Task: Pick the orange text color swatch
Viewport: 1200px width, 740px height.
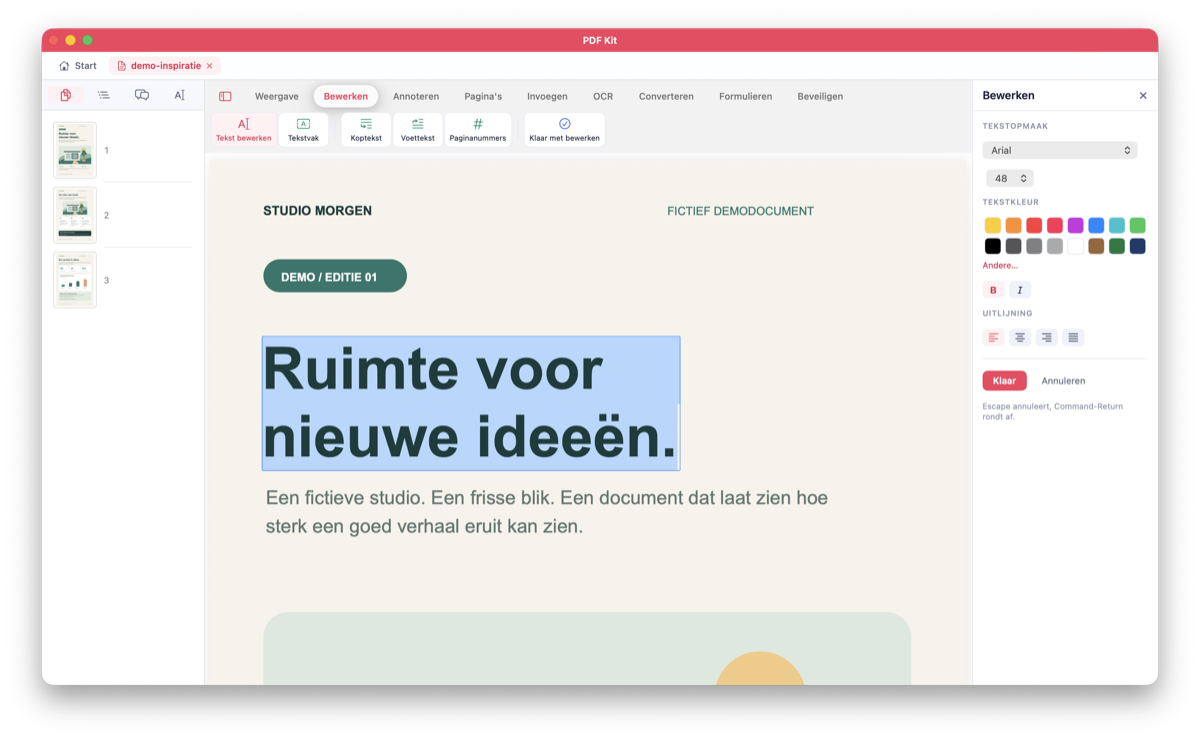Action: point(1014,225)
